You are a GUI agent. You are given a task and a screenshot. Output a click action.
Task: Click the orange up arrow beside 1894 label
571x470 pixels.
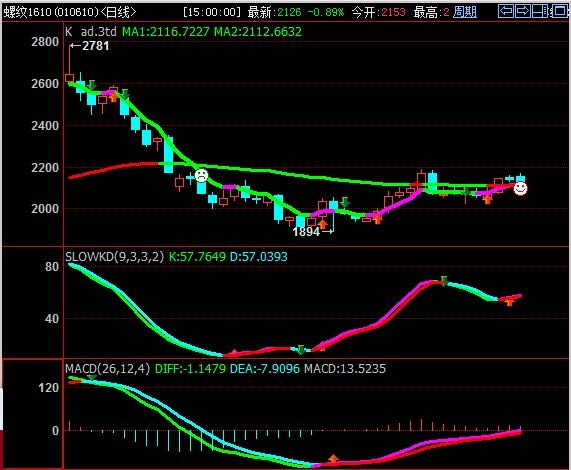pos(323,224)
